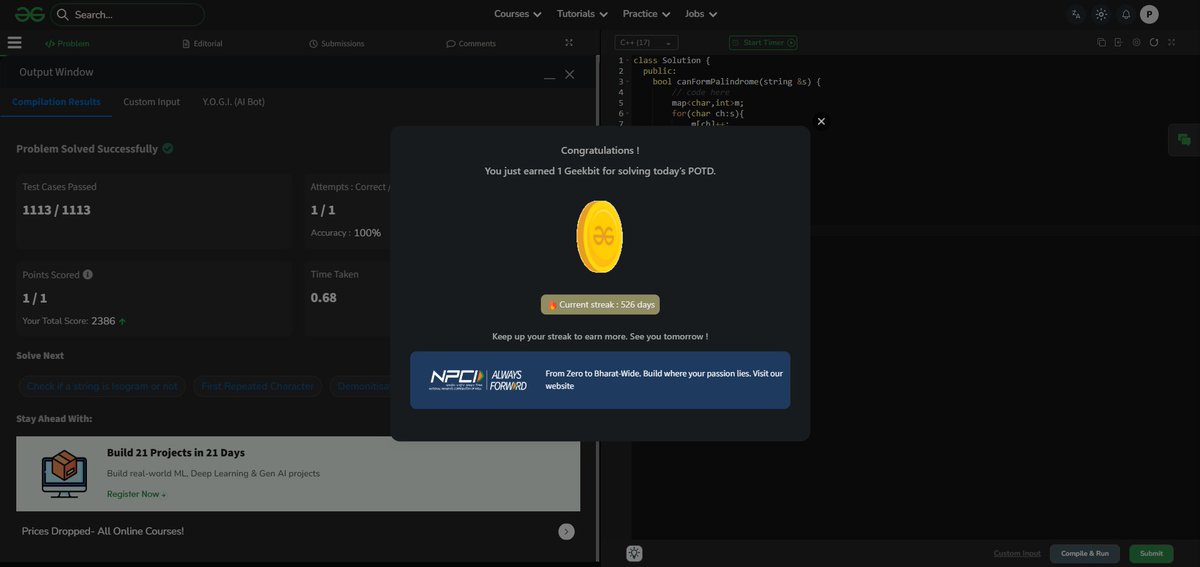Viewport: 1200px width, 567px height.
Task: Open the Build 21 Projects banner image
Action: point(64,473)
